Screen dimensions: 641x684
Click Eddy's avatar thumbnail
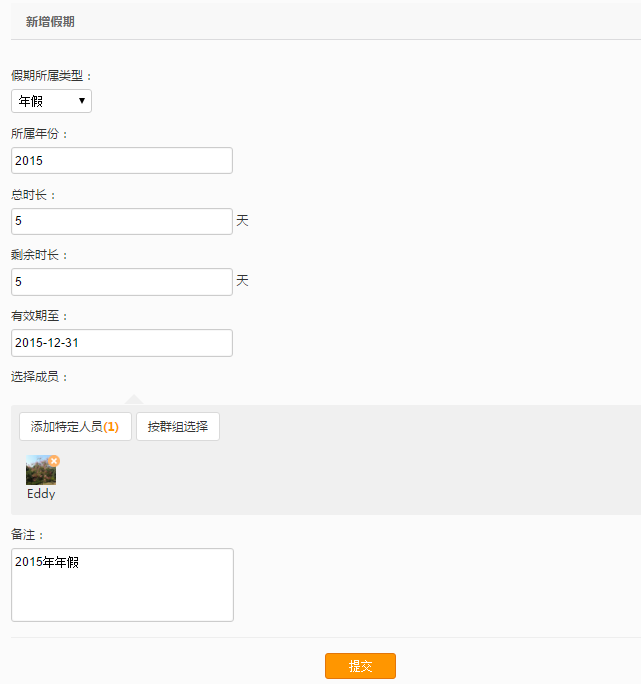[41, 470]
